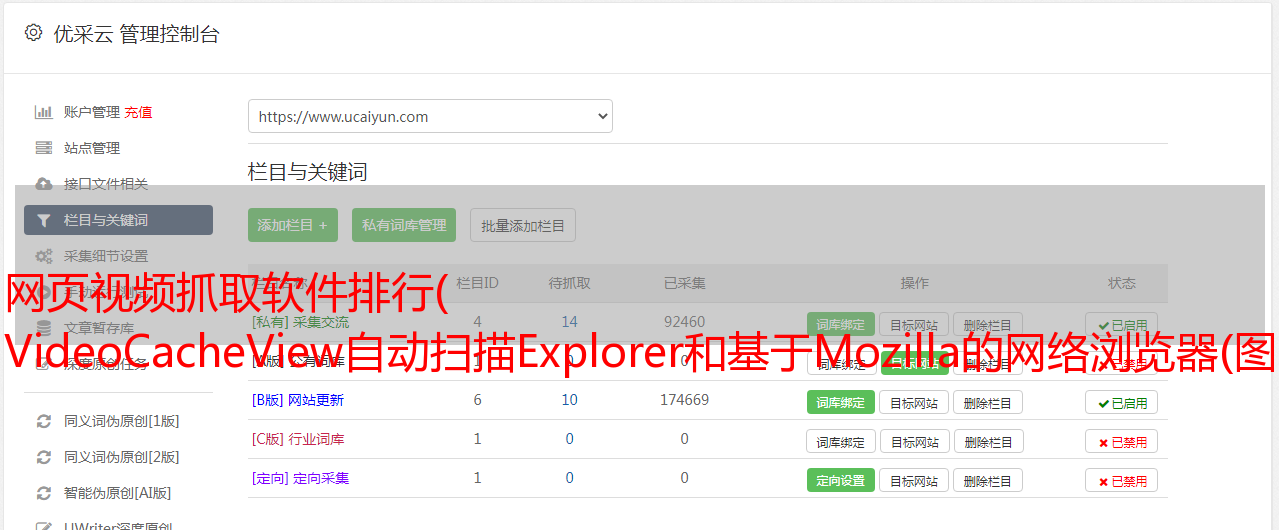This screenshot has width=1279, height=530.
Task: Click 词库绑定 in the 网站更新 row
Action: 841,402
